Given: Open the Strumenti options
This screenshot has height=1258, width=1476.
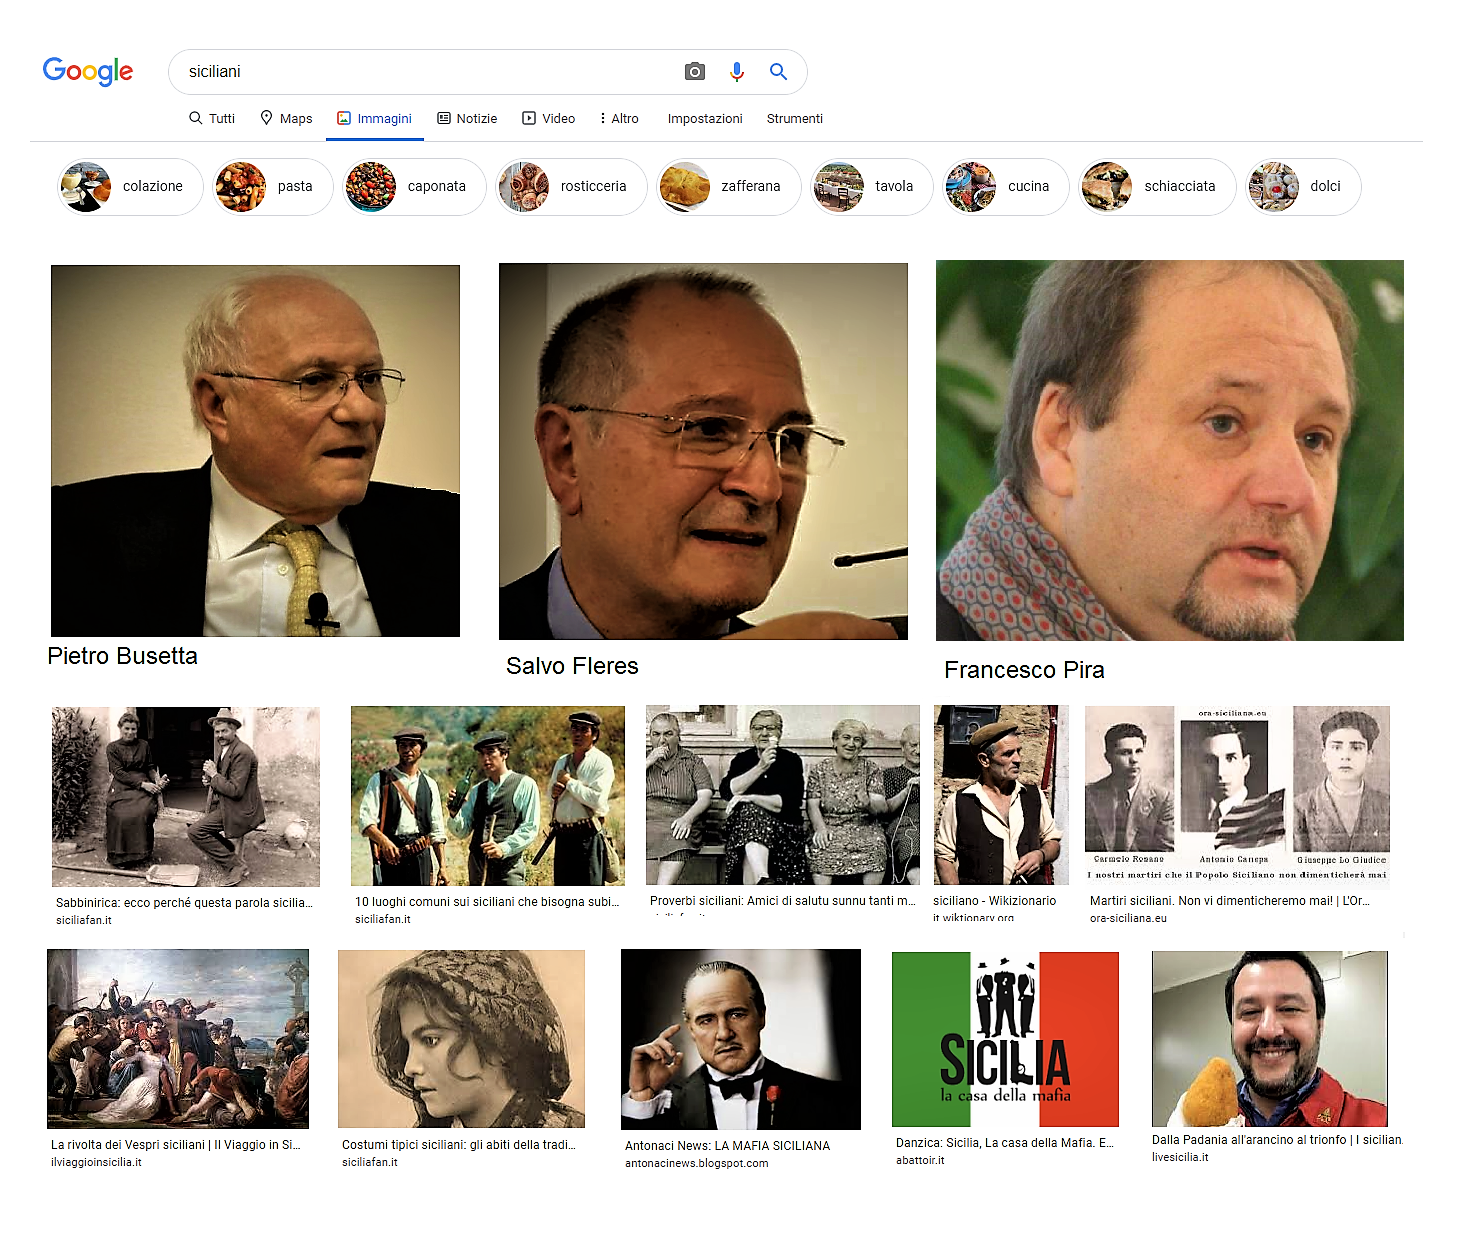Looking at the screenshot, I should [x=794, y=118].
